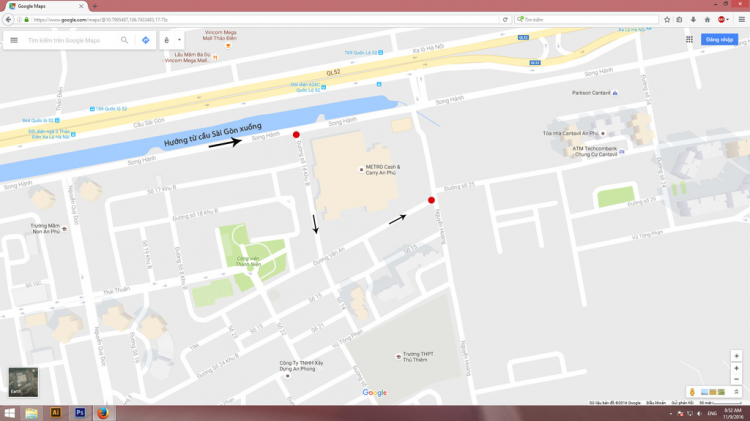The image size is (750, 421).
Task: Show my location on the map
Action: point(737,356)
